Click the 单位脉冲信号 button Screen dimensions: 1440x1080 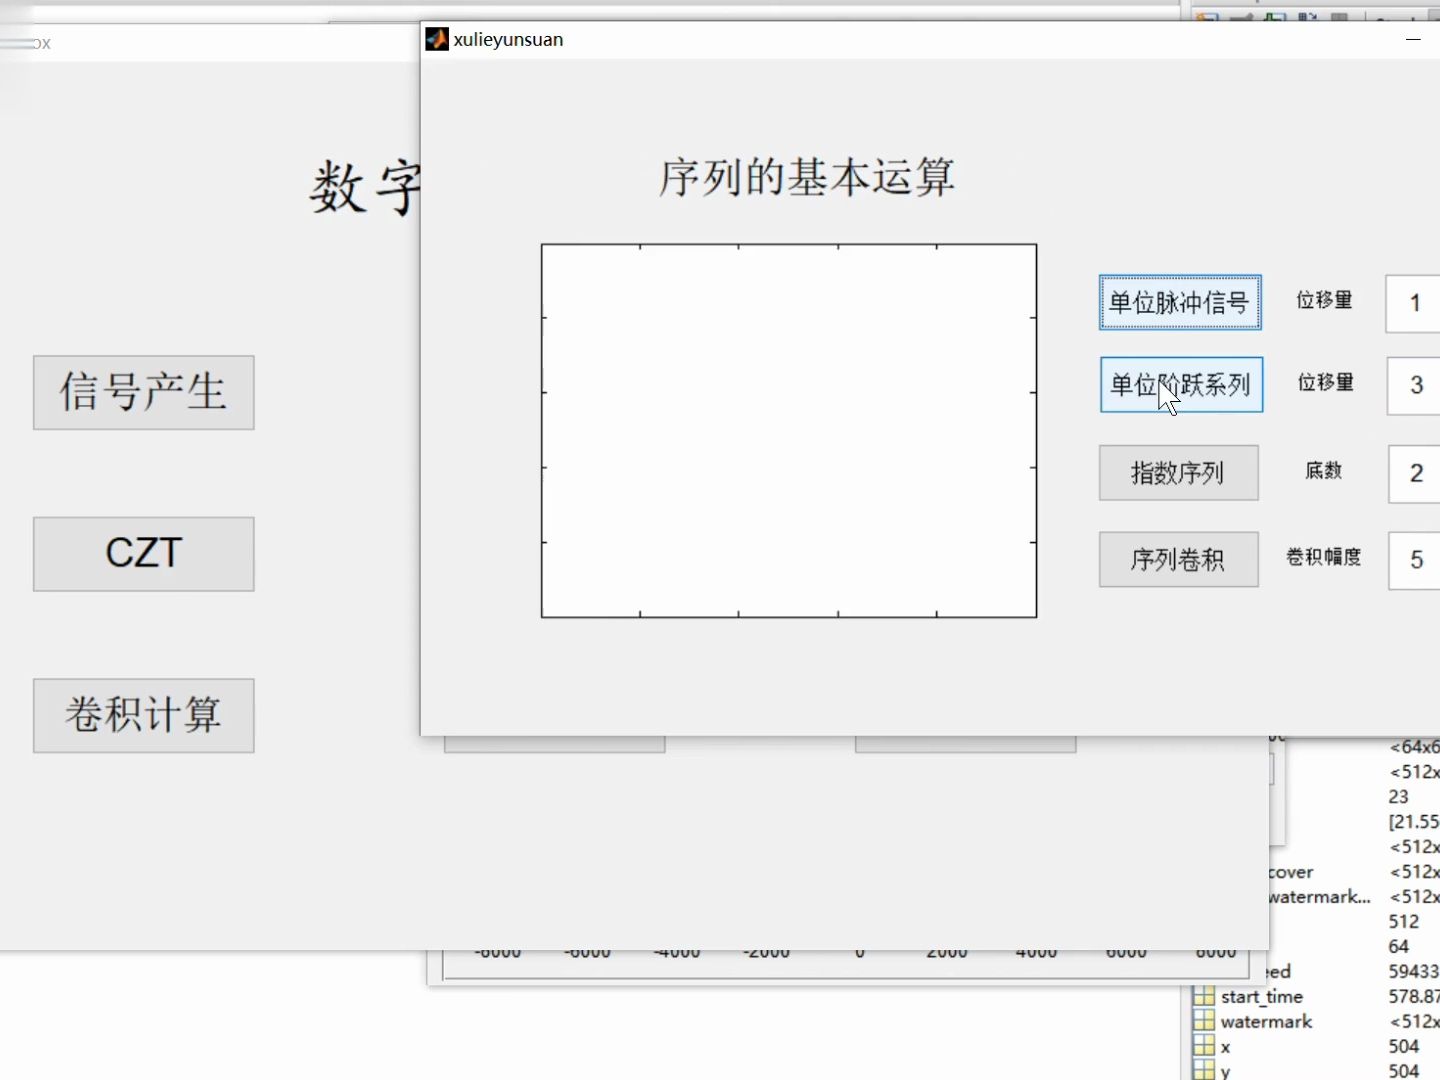click(1180, 302)
